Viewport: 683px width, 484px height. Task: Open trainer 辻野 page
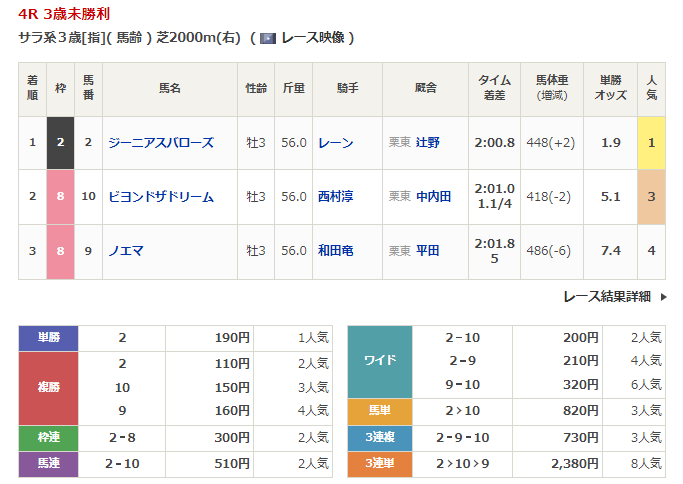(x=428, y=143)
